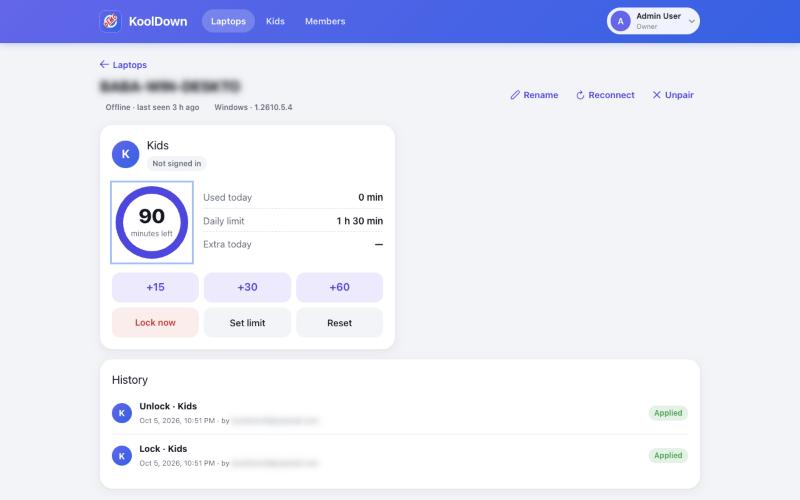Click the Kids name in the card header

pyautogui.click(x=158, y=145)
